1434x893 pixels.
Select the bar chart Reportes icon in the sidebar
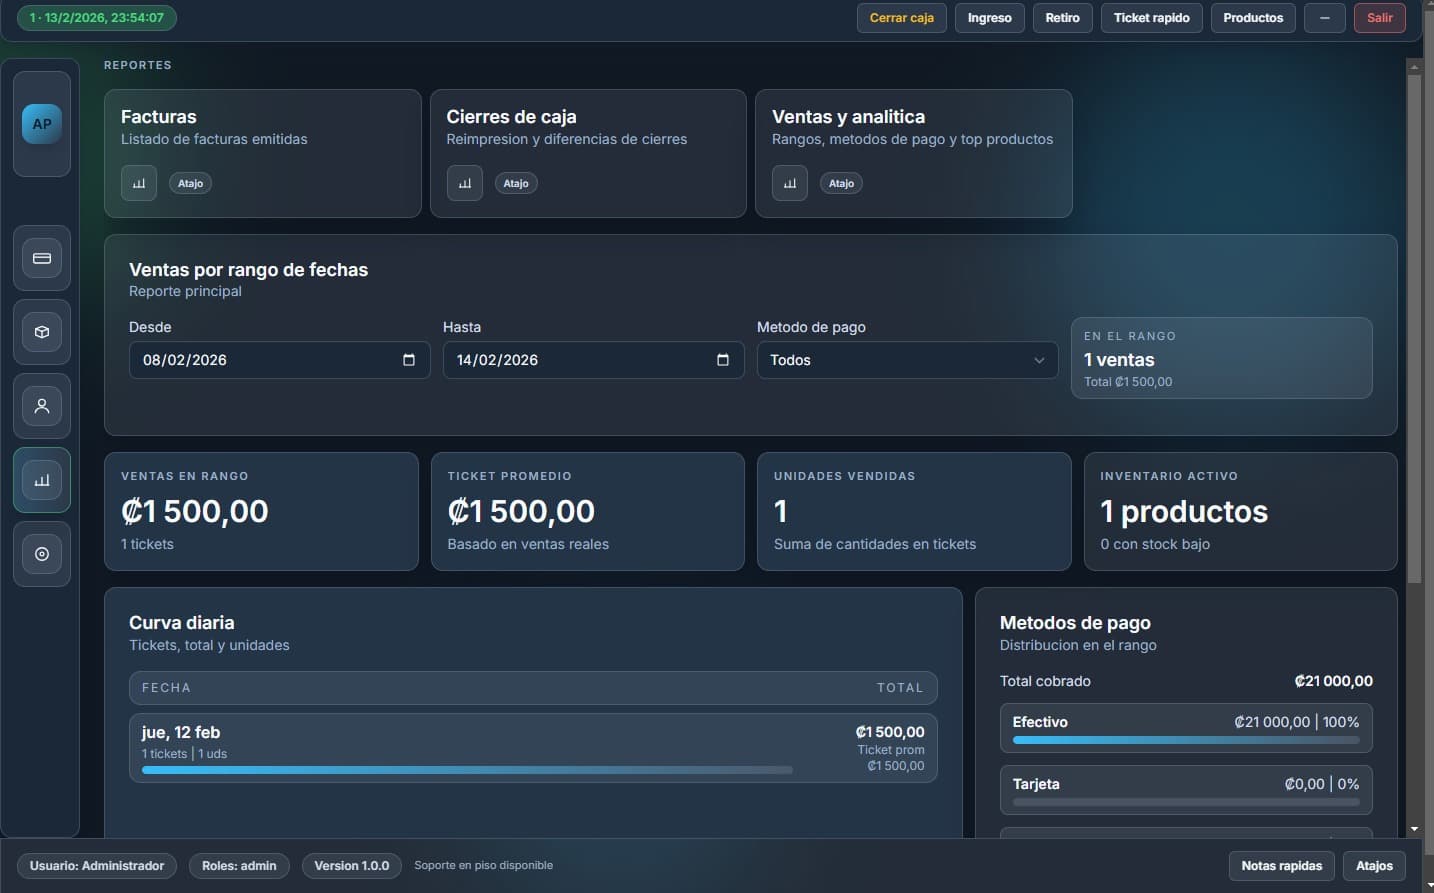(x=41, y=480)
